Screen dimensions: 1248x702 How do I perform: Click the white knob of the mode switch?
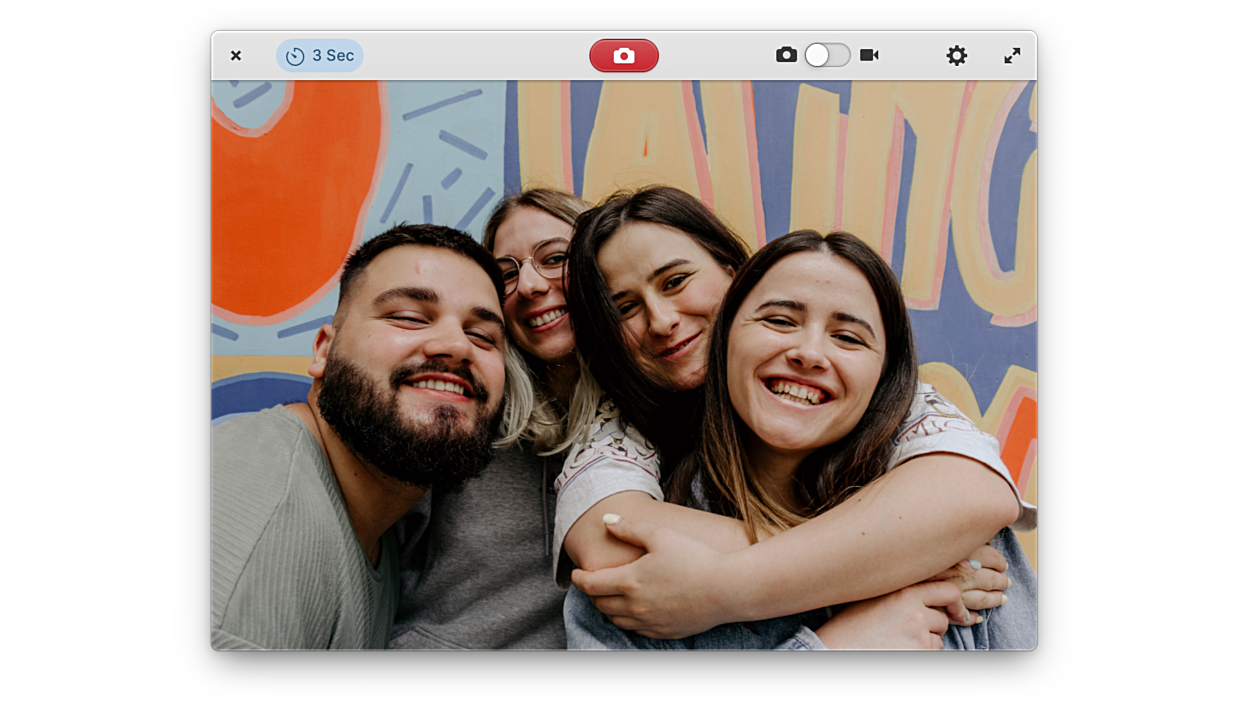point(817,55)
